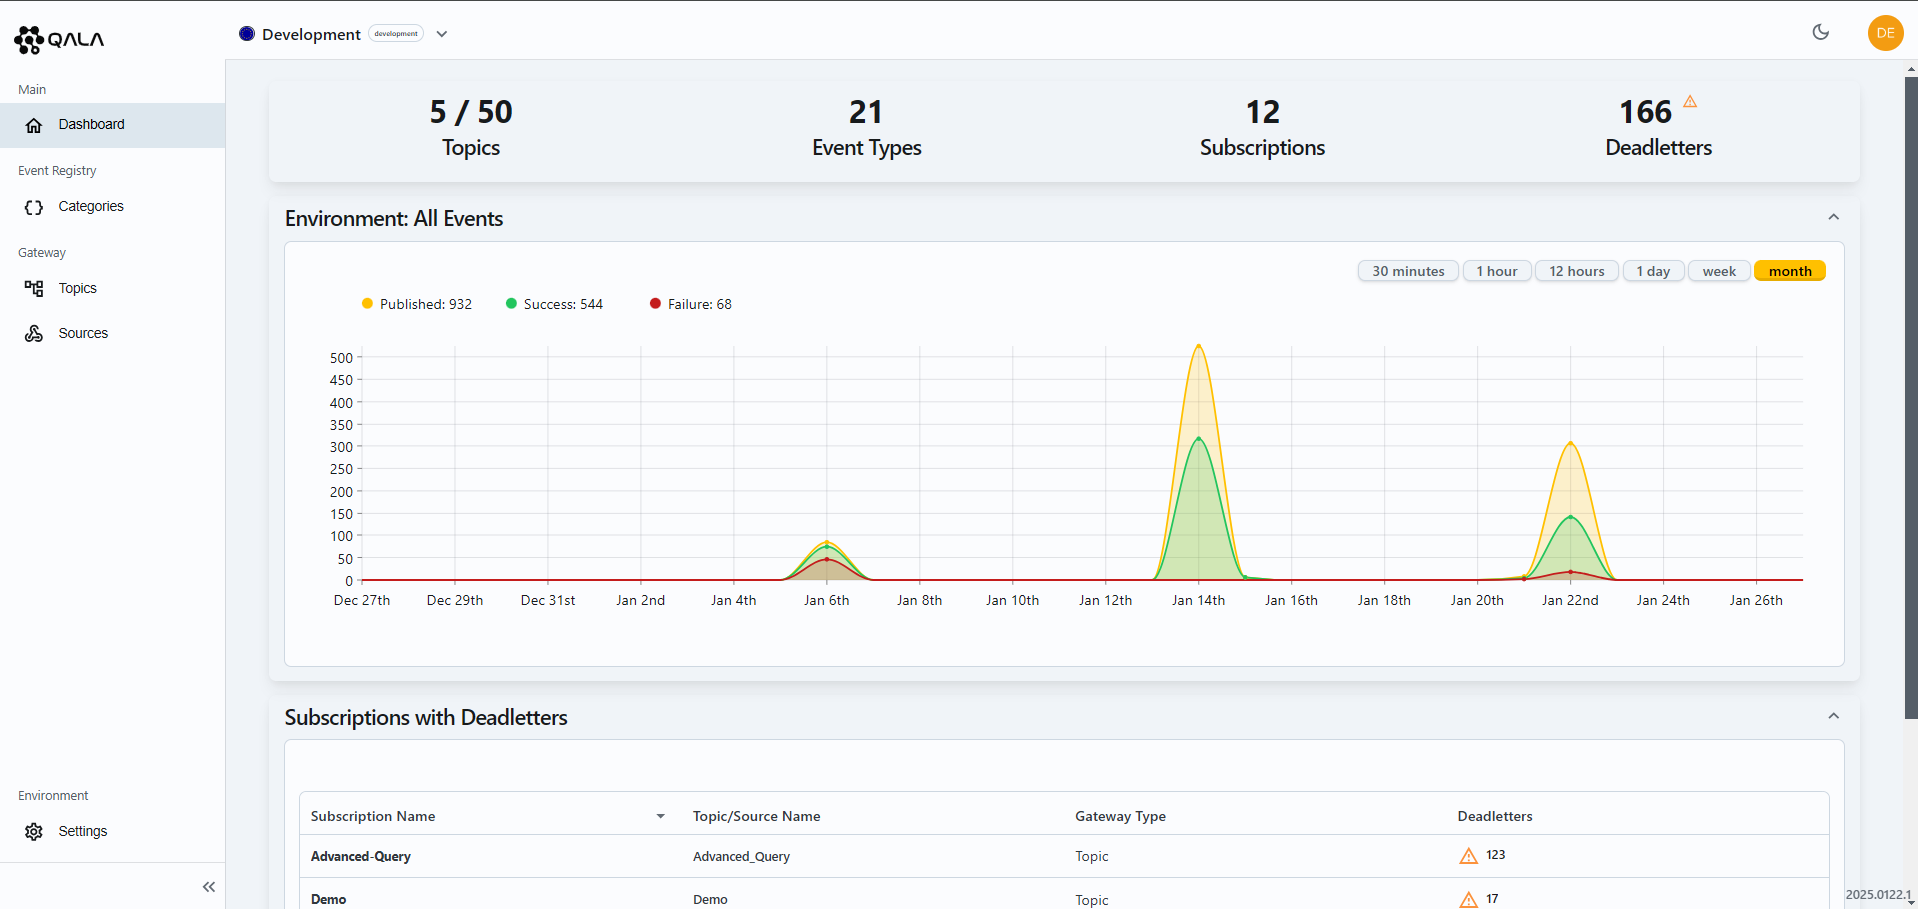Click the development environment badge

pyautogui.click(x=396, y=34)
